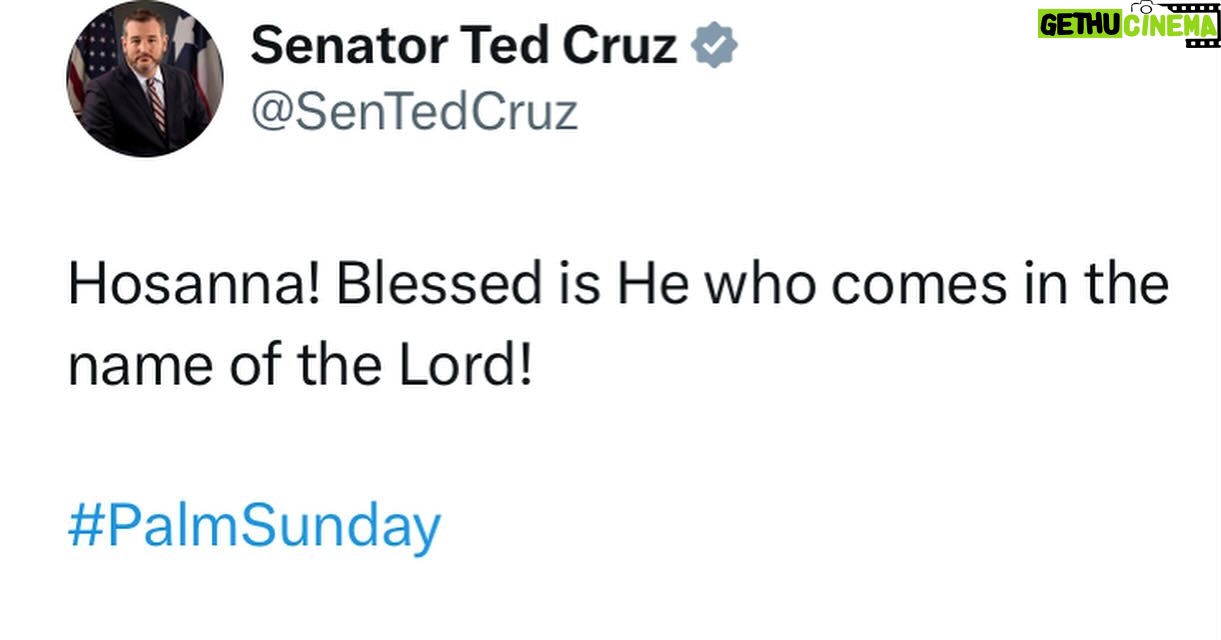
Task: Click the blue verified badge icon
Action: [715, 45]
